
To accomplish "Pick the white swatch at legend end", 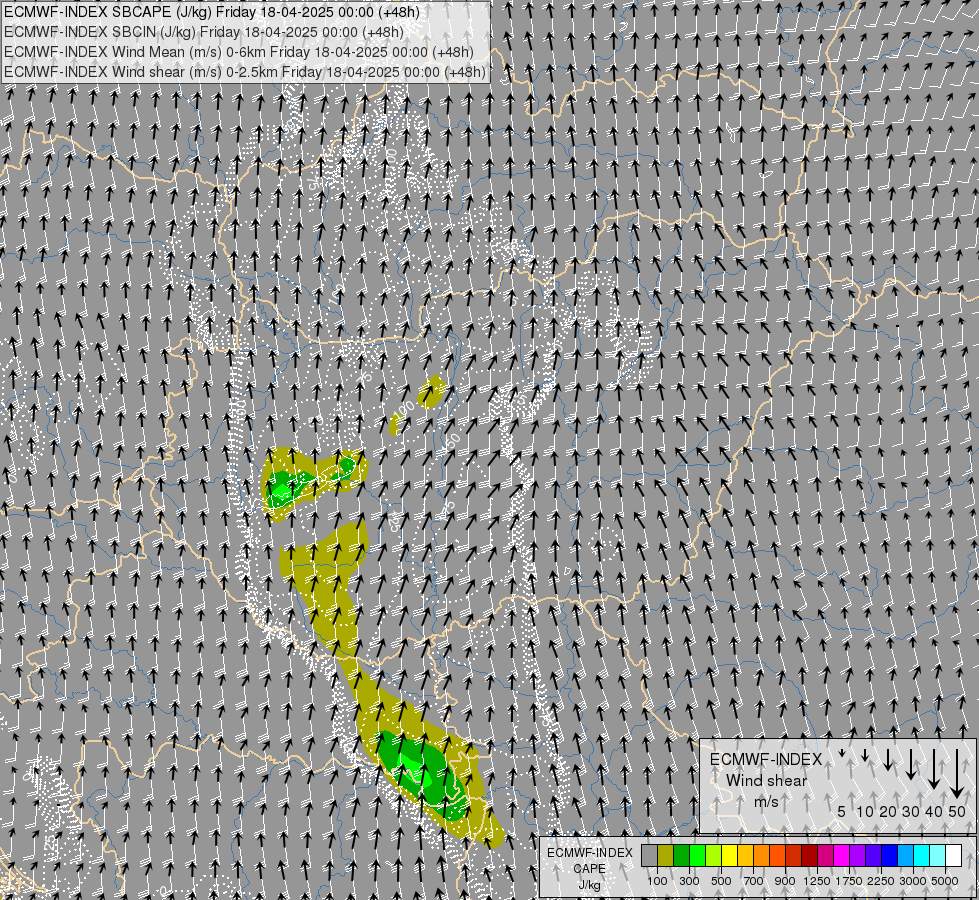I will click(953, 855).
